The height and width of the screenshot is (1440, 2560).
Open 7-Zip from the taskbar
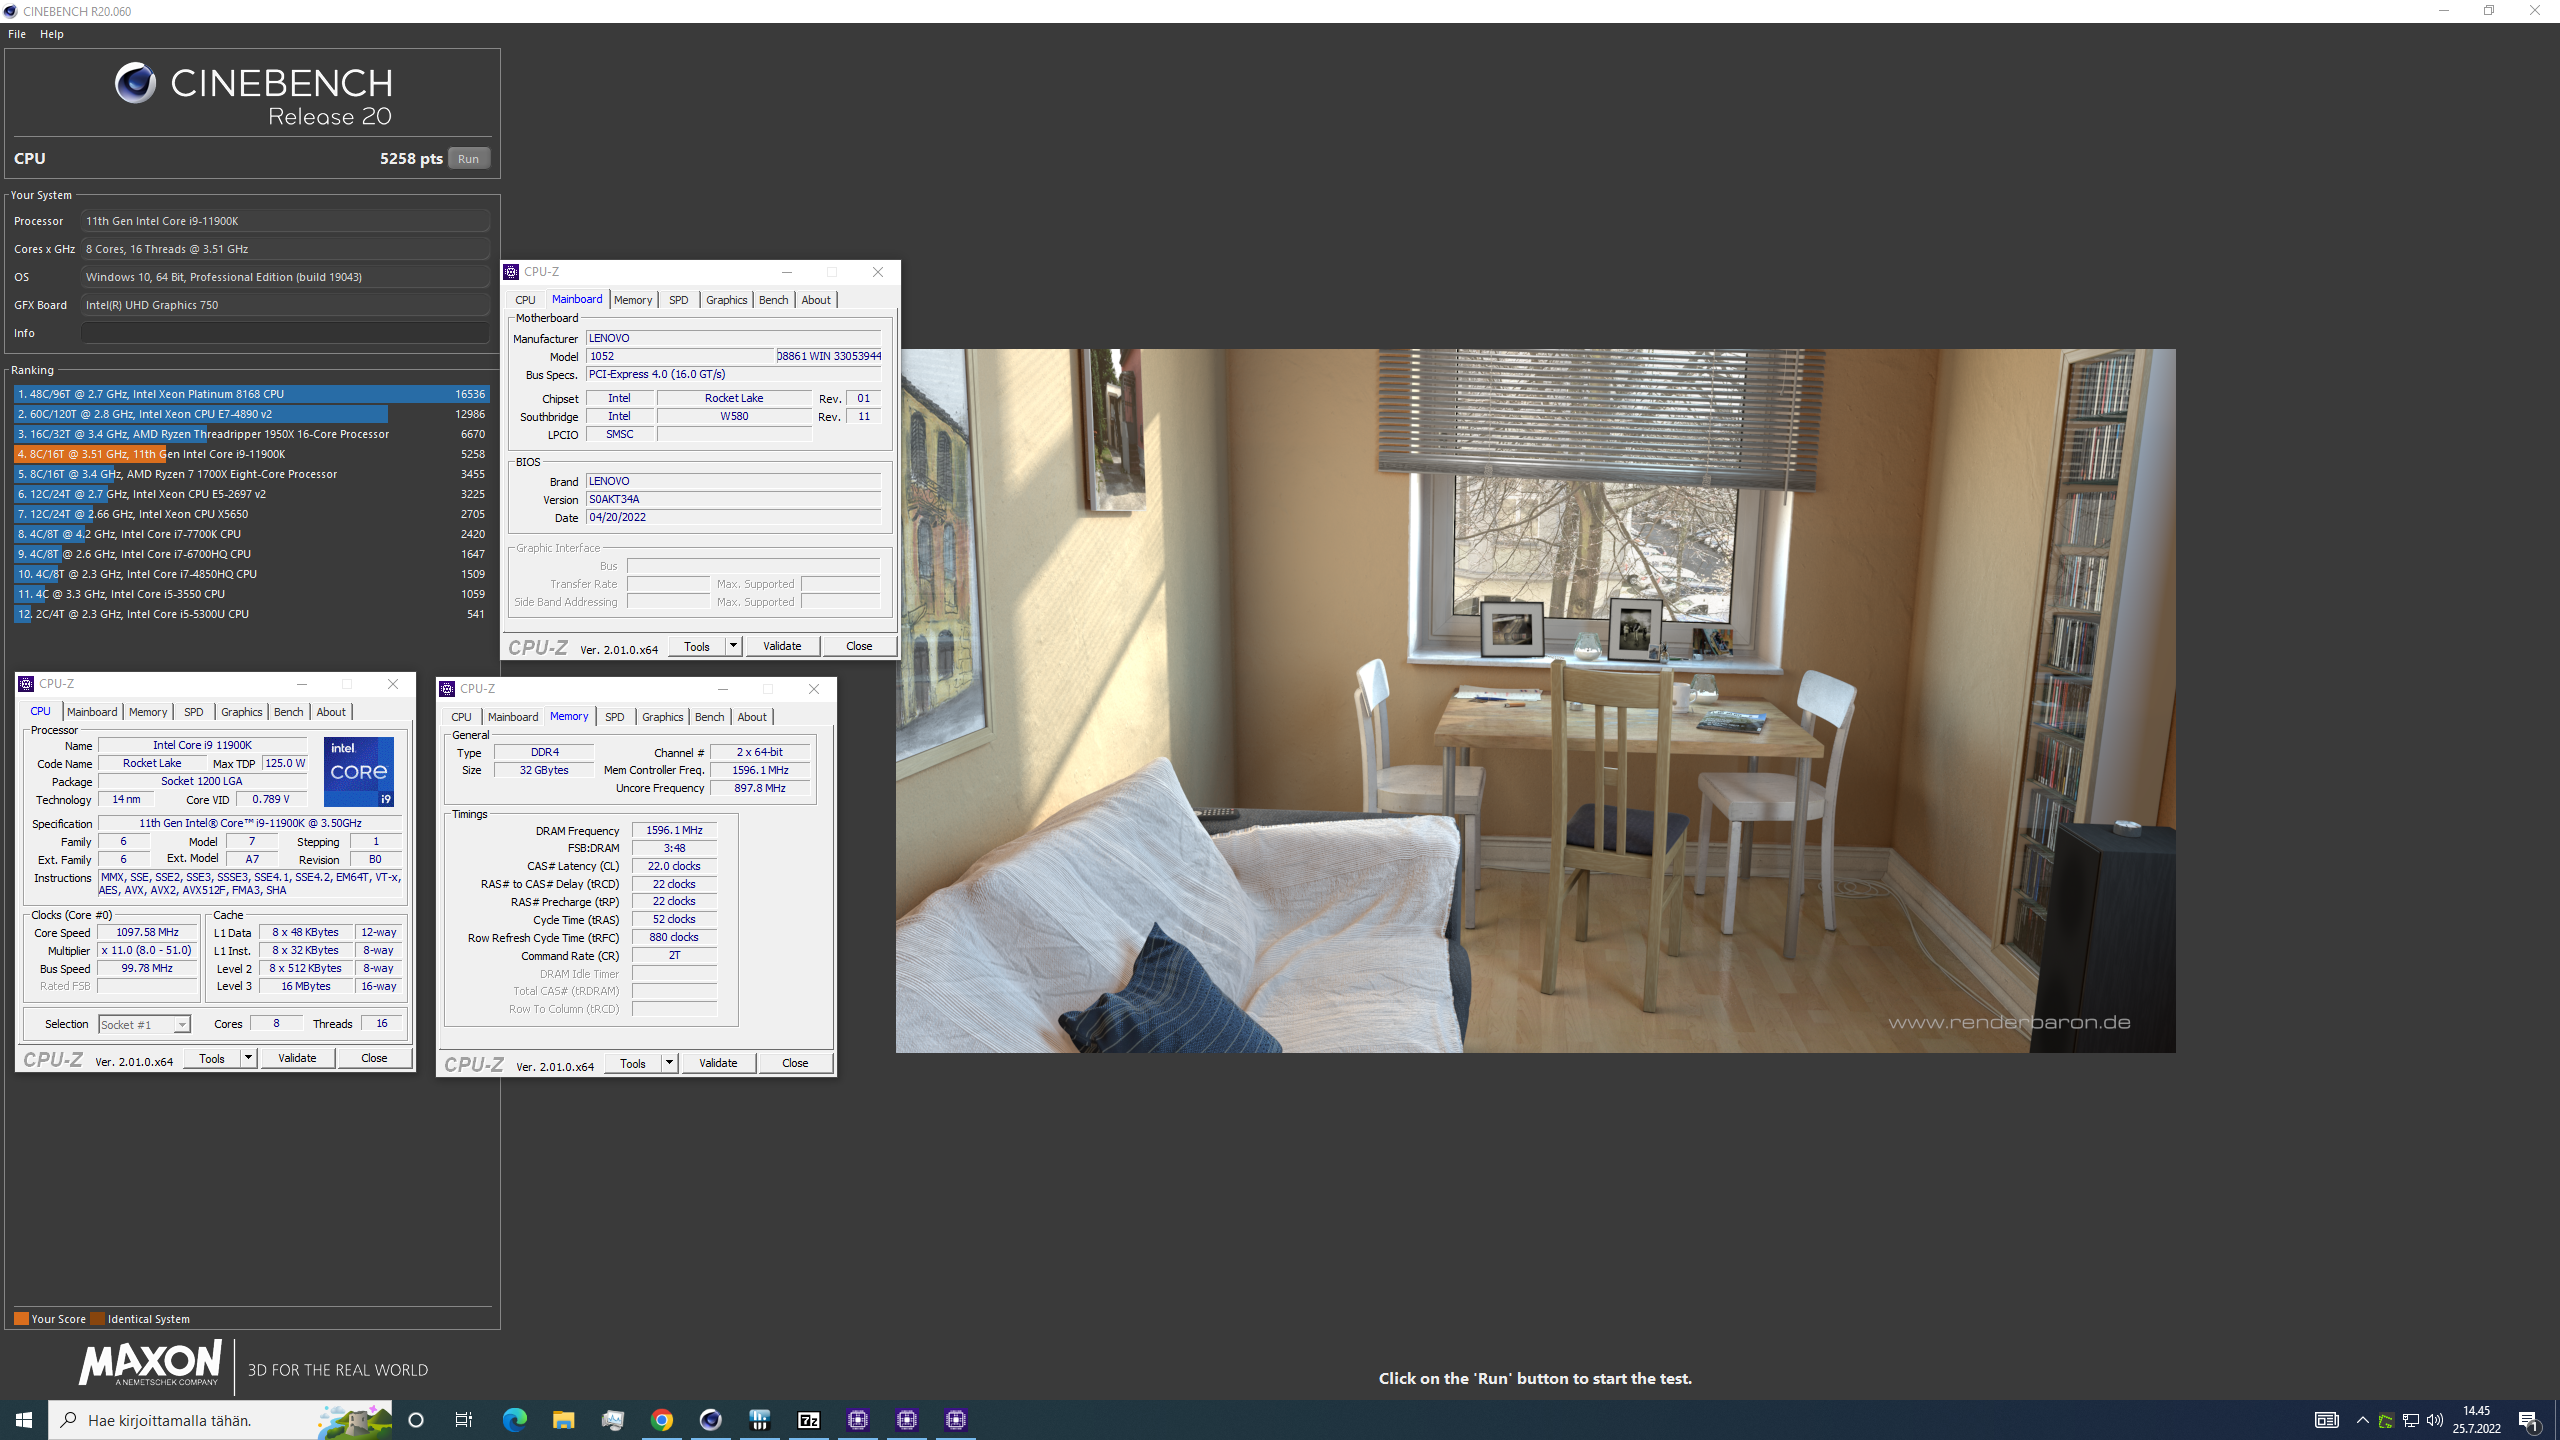(x=808, y=1420)
